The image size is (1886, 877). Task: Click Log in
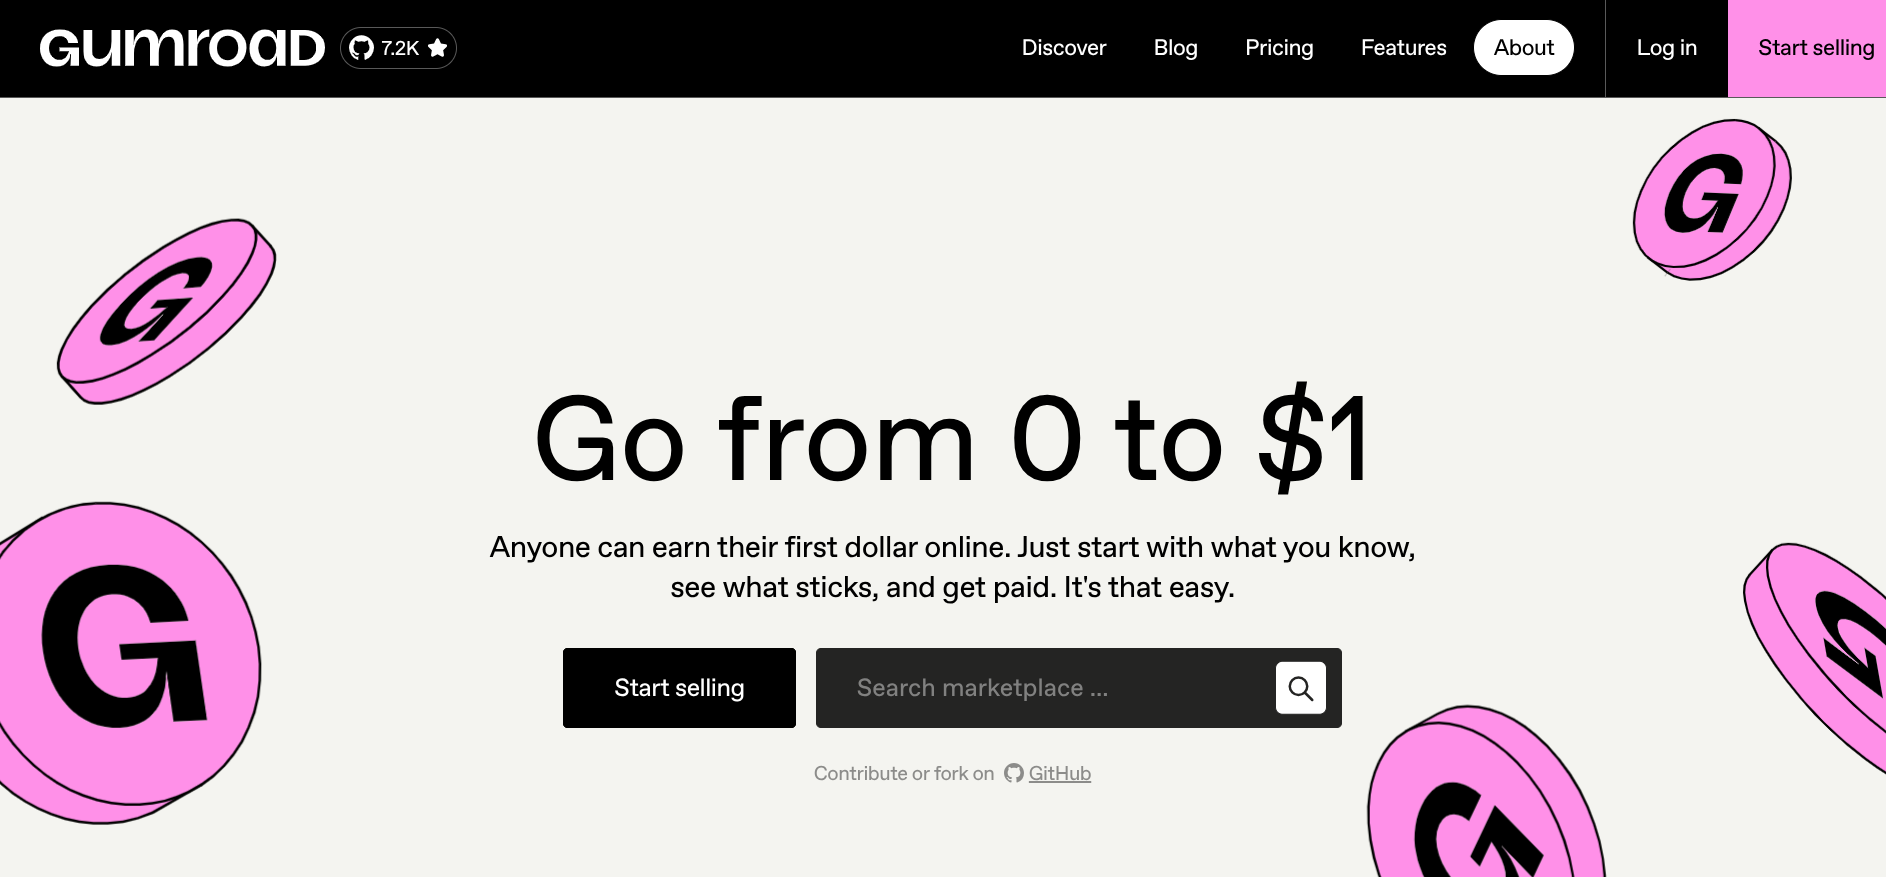pyautogui.click(x=1666, y=48)
